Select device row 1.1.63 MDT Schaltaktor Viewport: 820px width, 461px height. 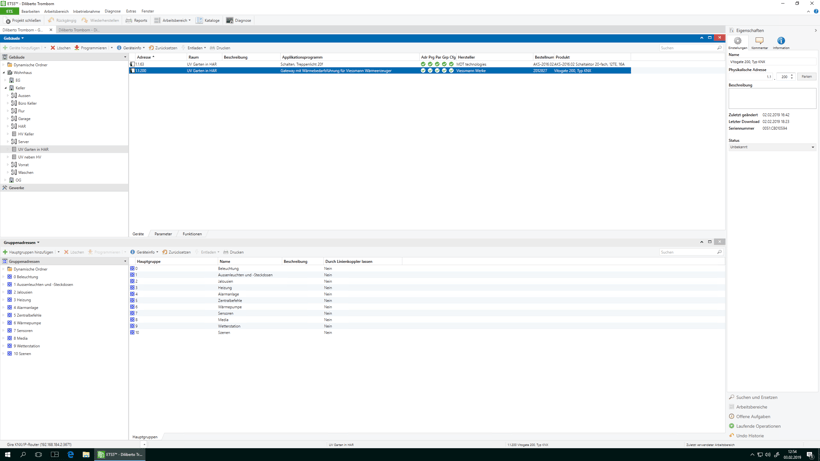coord(380,64)
